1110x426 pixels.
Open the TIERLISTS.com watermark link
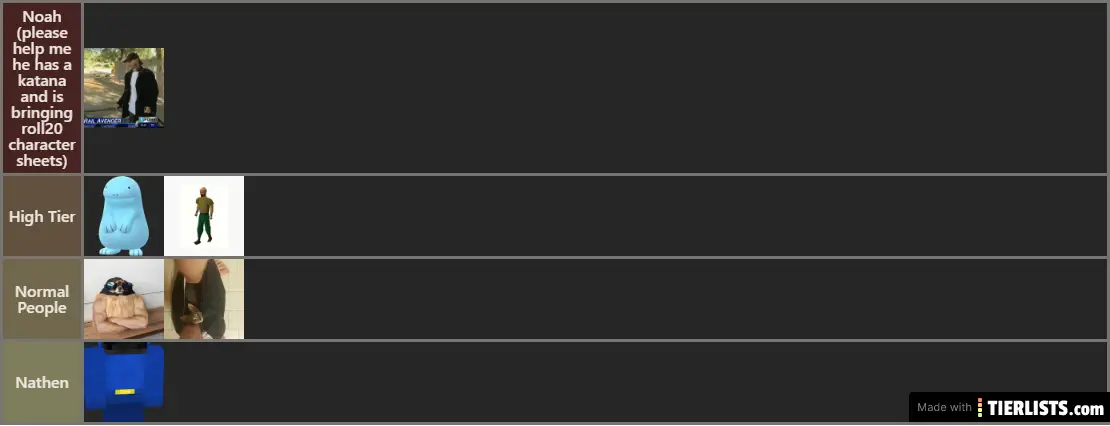click(x=1046, y=408)
